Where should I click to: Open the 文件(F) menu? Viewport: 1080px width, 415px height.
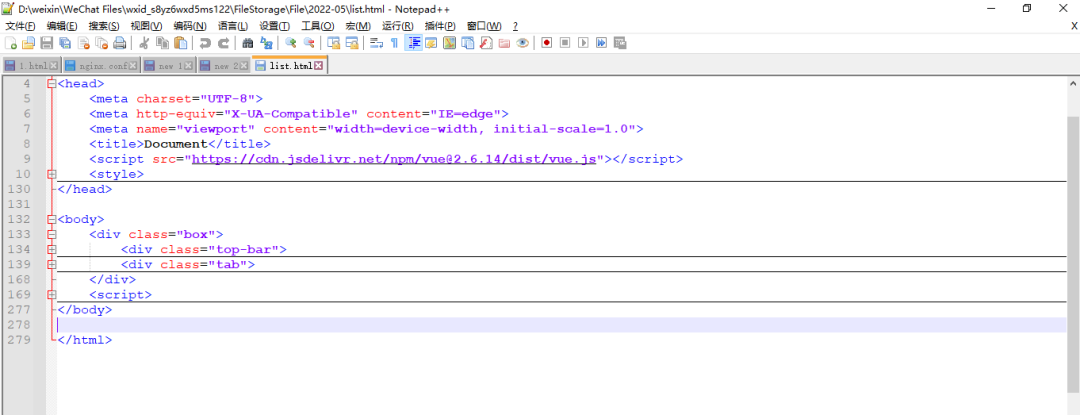click(x=20, y=25)
